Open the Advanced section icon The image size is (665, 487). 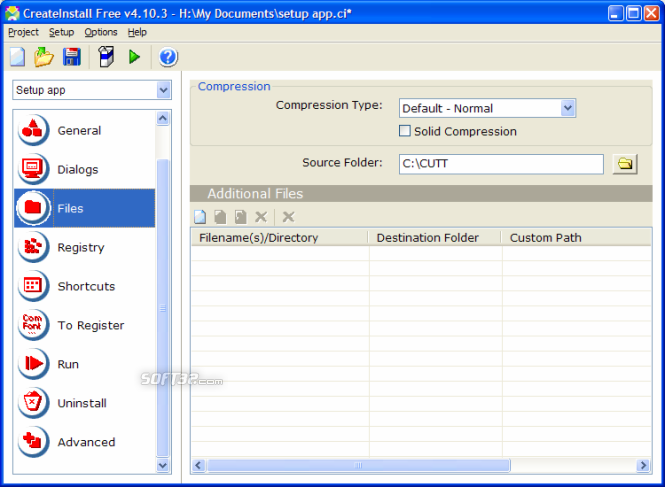point(33,442)
